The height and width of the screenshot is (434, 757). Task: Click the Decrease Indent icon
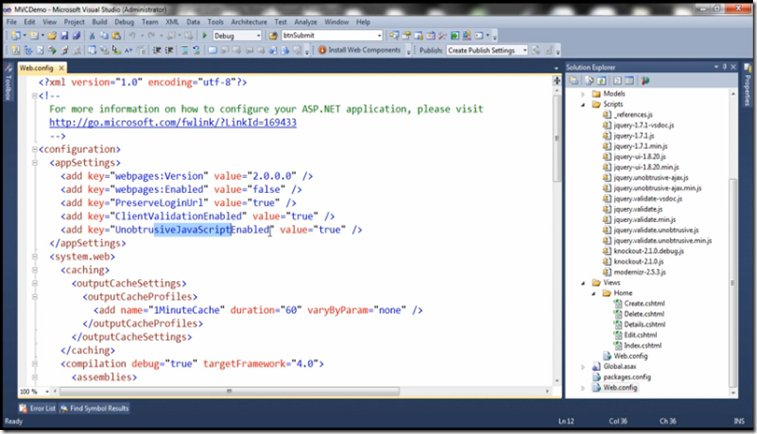tap(157, 50)
